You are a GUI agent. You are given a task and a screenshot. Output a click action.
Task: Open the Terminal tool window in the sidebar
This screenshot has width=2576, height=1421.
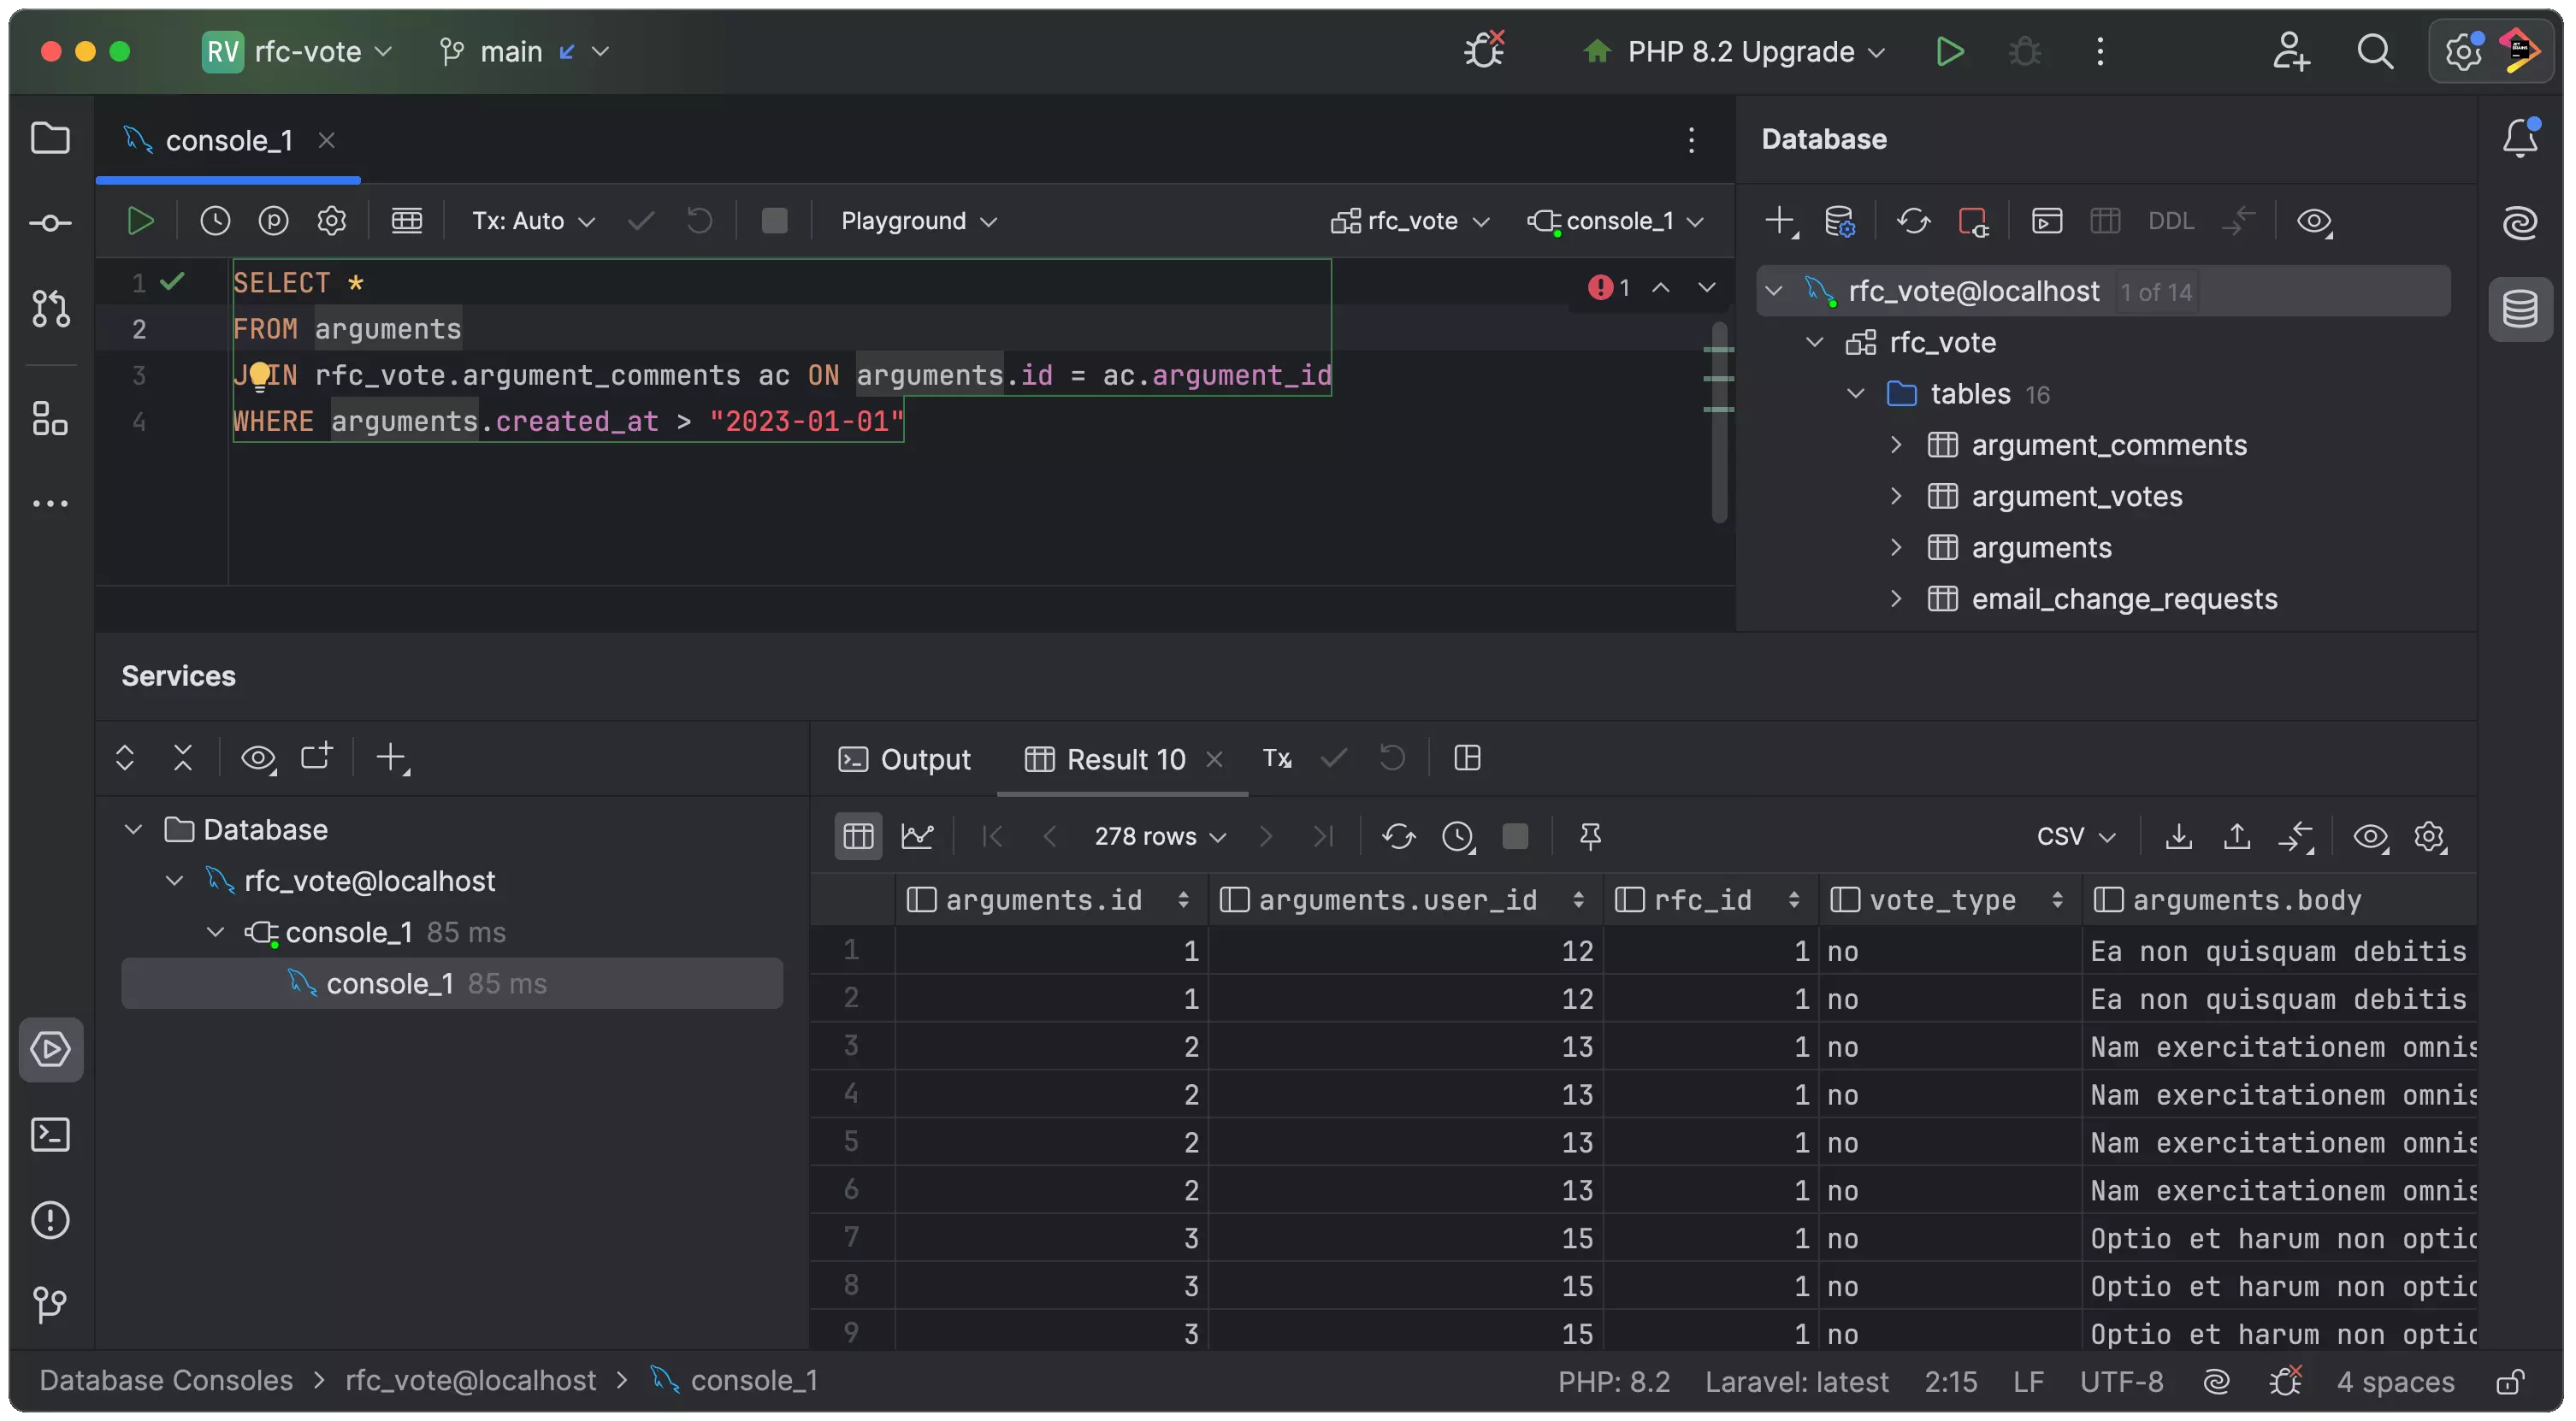tap(50, 1135)
